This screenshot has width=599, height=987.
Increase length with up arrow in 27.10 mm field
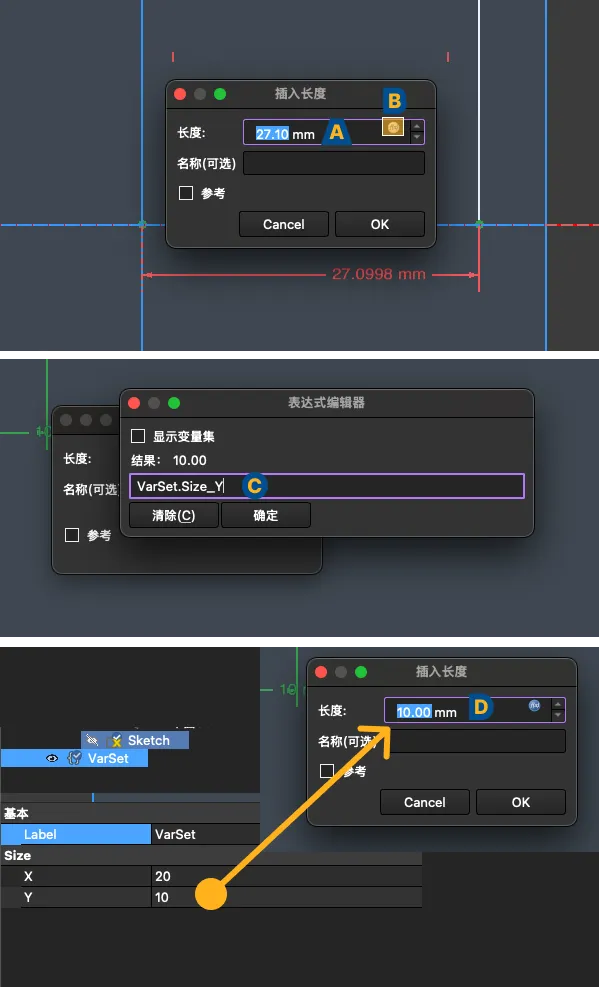(417, 126)
